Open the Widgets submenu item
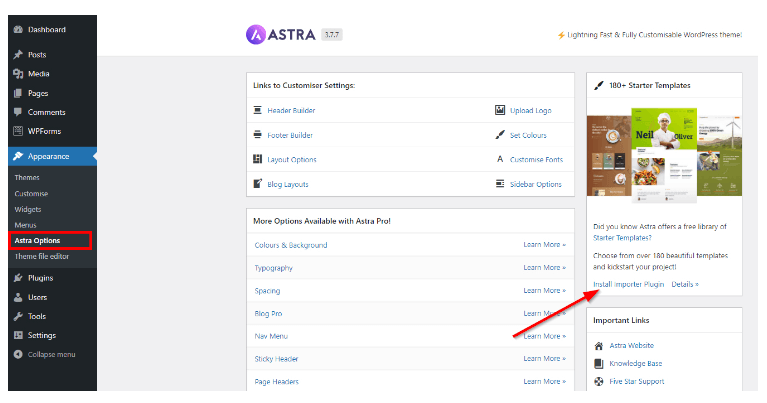 [28, 209]
